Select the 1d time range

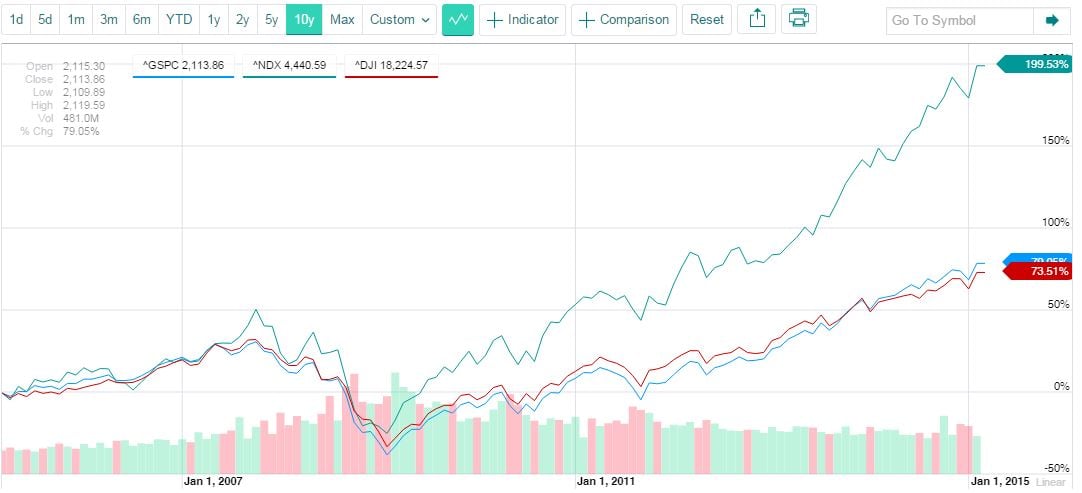17,20
